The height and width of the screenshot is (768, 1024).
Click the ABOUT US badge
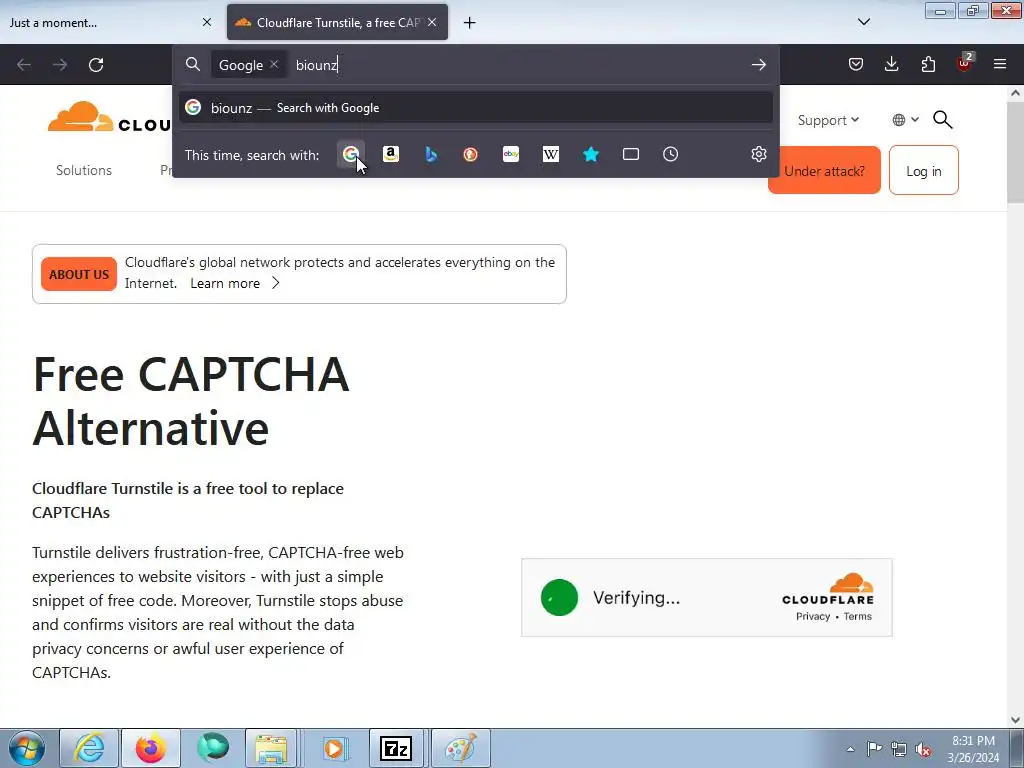(x=78, y=274)
